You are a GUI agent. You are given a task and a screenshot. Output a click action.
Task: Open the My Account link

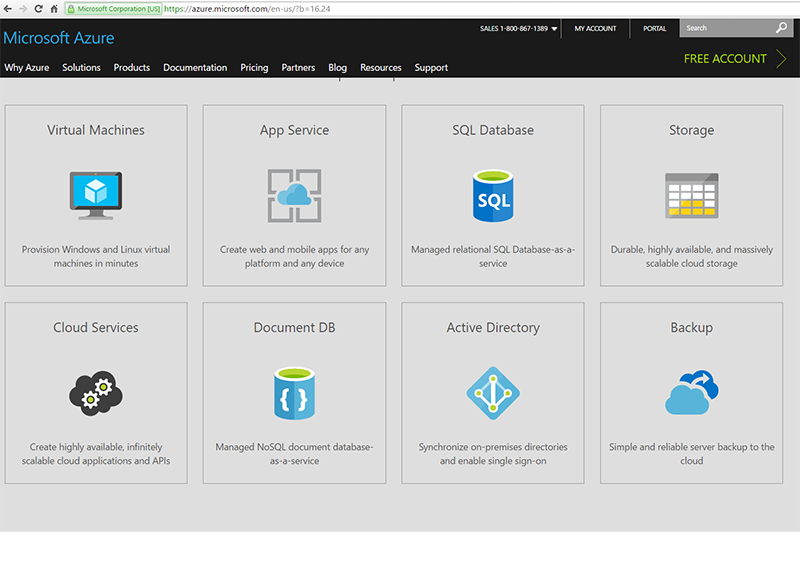pos(595,29)
